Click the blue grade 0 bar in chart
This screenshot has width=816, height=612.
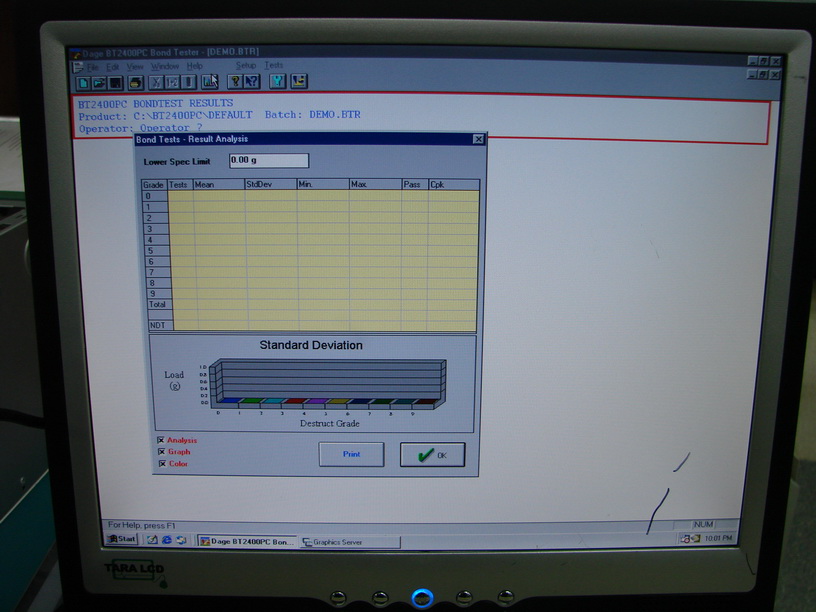point(230,401)
